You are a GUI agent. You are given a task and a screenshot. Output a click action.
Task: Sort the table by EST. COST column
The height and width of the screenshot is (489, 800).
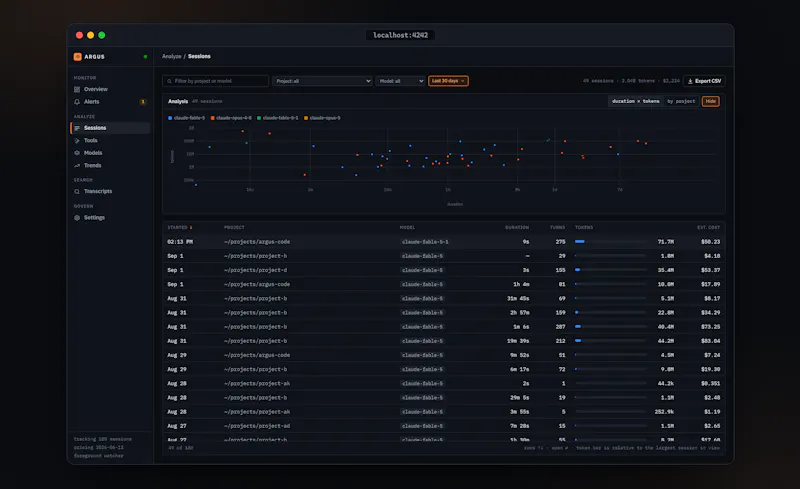click(709, 228)
